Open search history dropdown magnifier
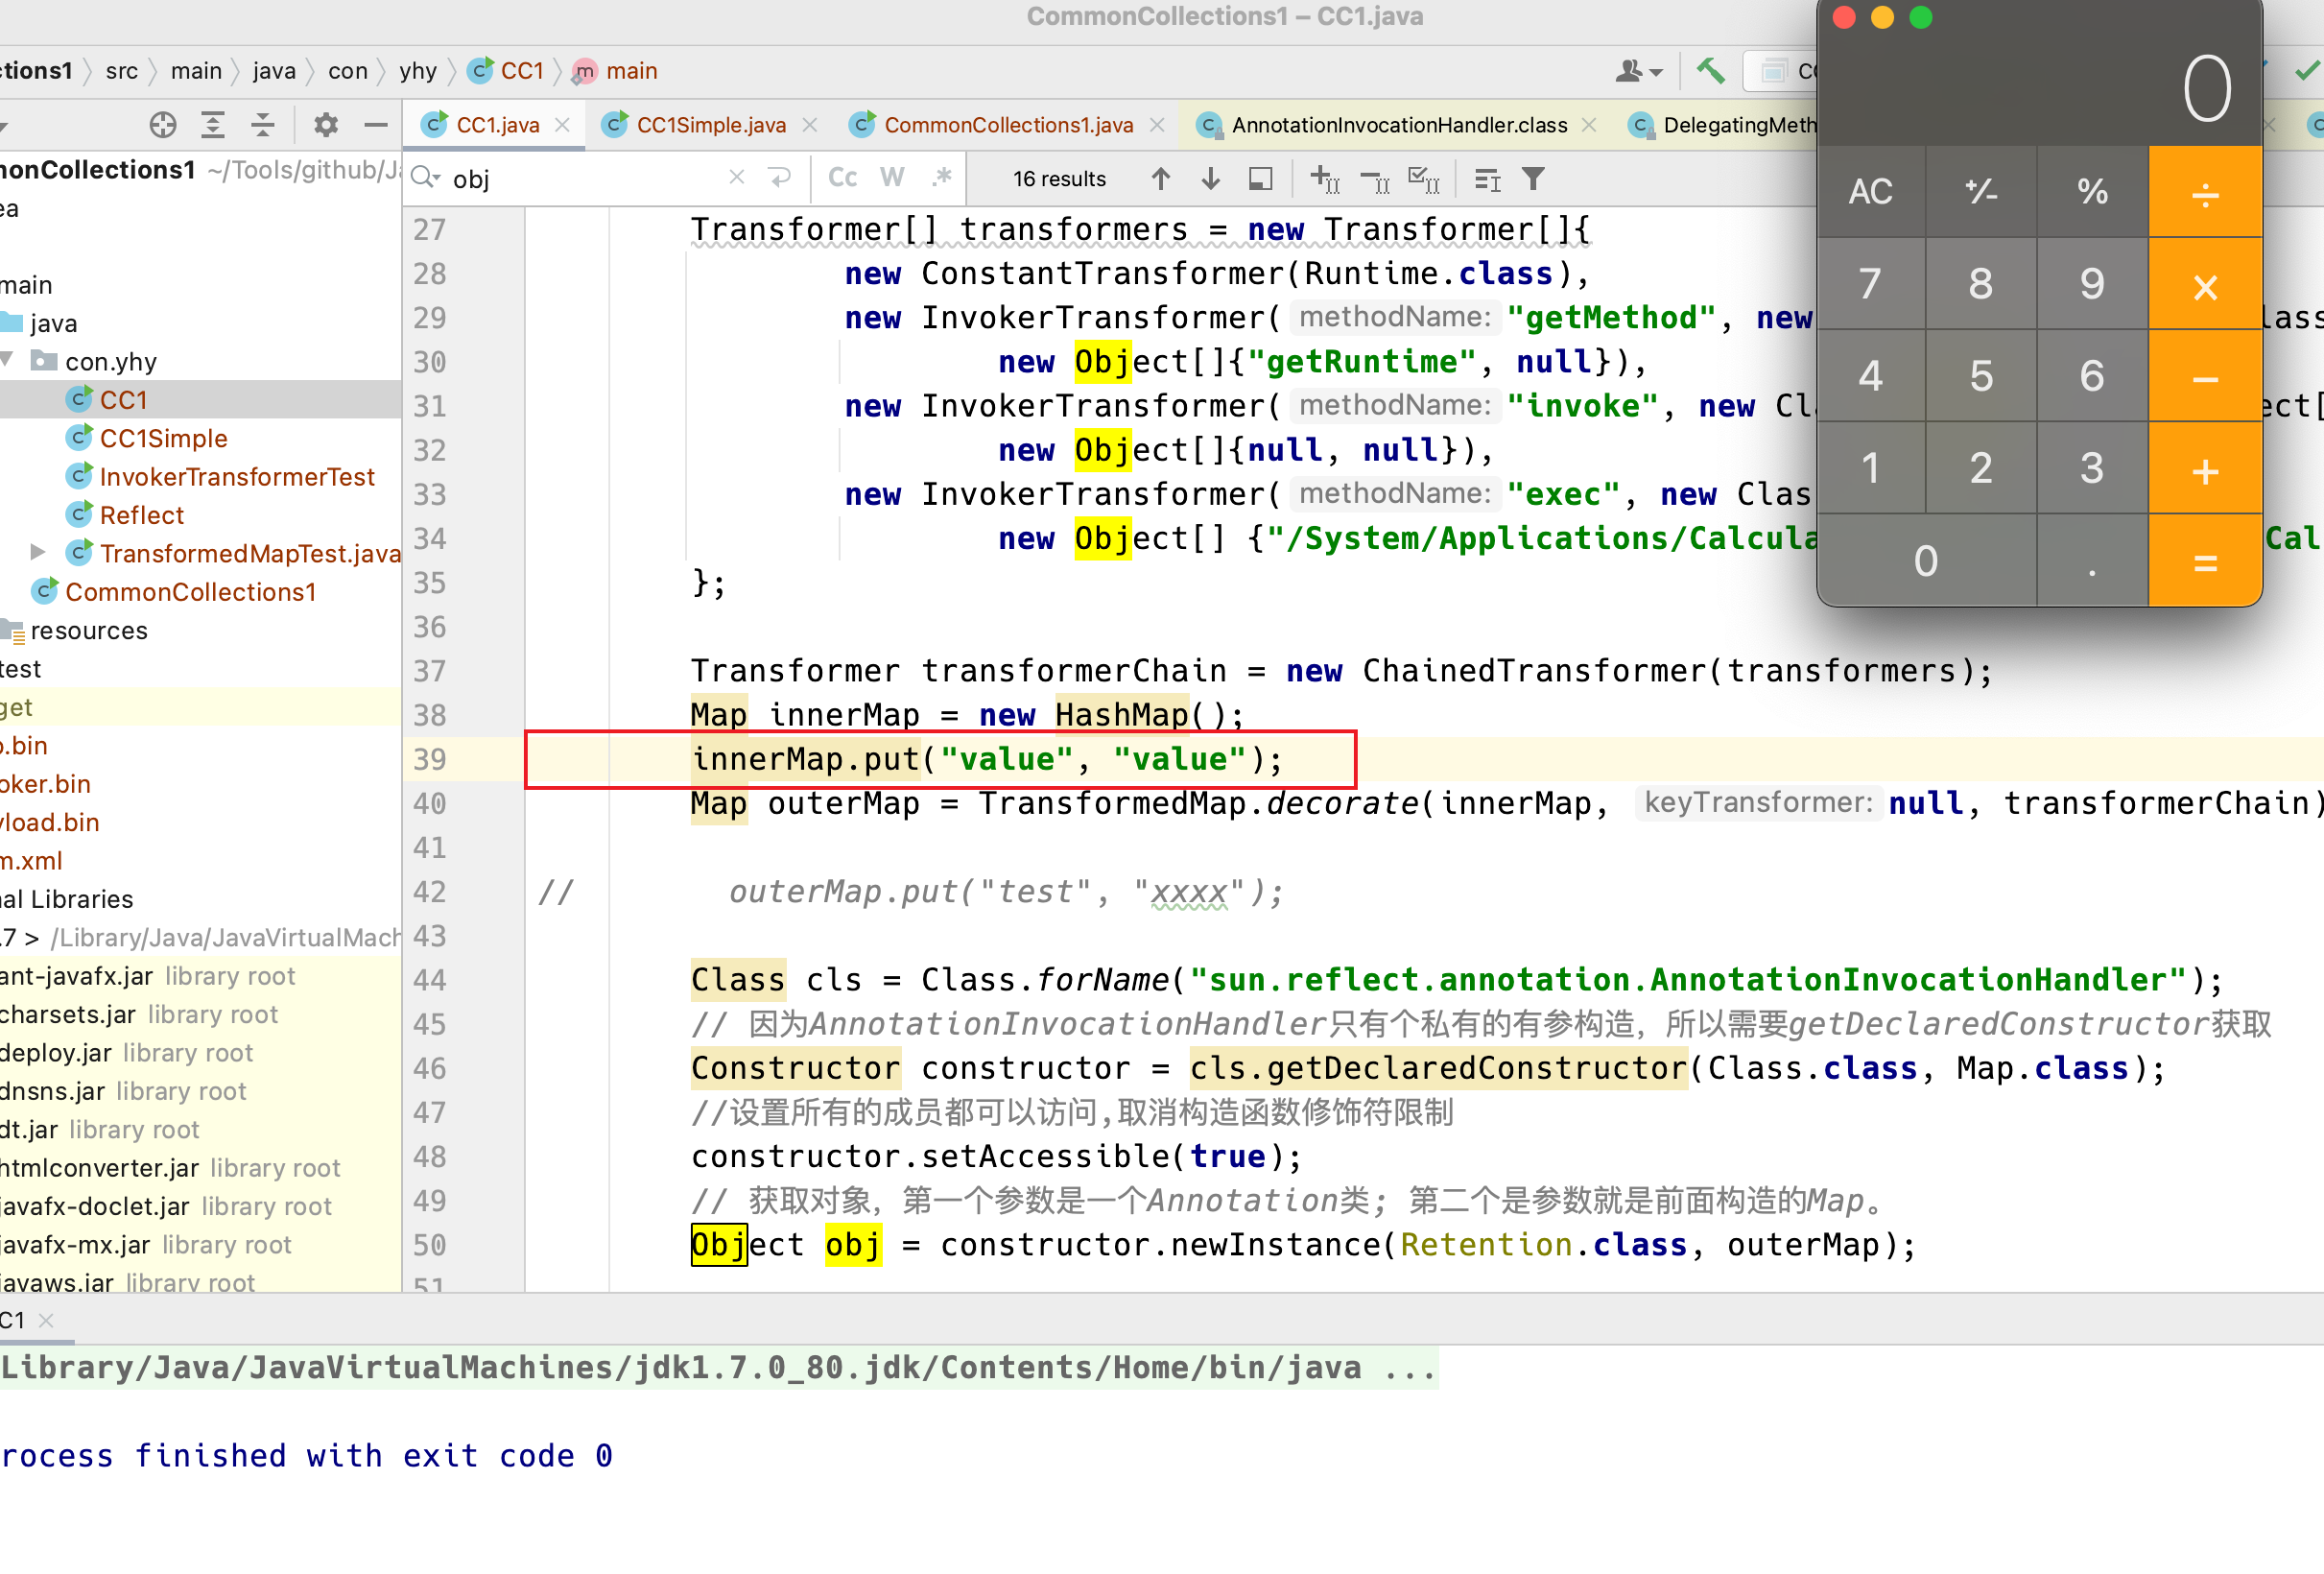This screenshot has width=2324, height=1574. (x=425, y=178)
